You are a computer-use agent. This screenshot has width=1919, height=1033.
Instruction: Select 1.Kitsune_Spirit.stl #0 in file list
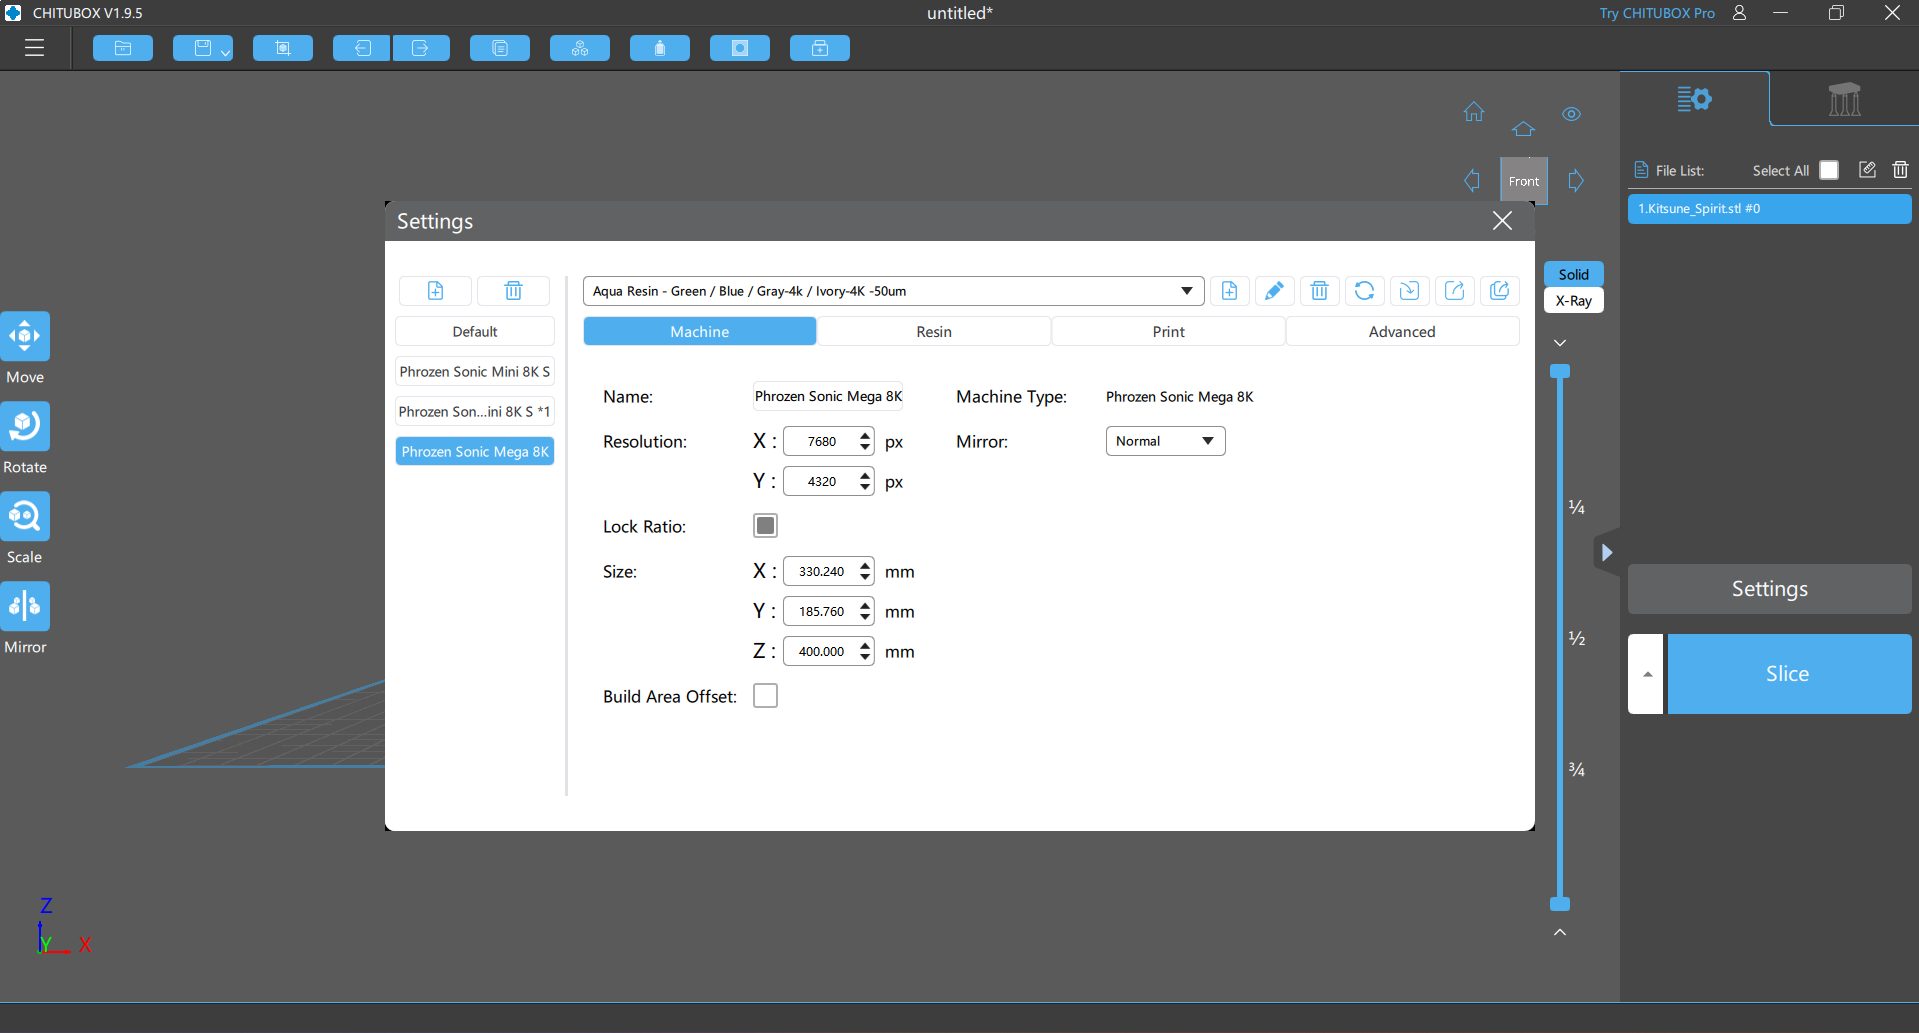click(x=1769, y=209)
